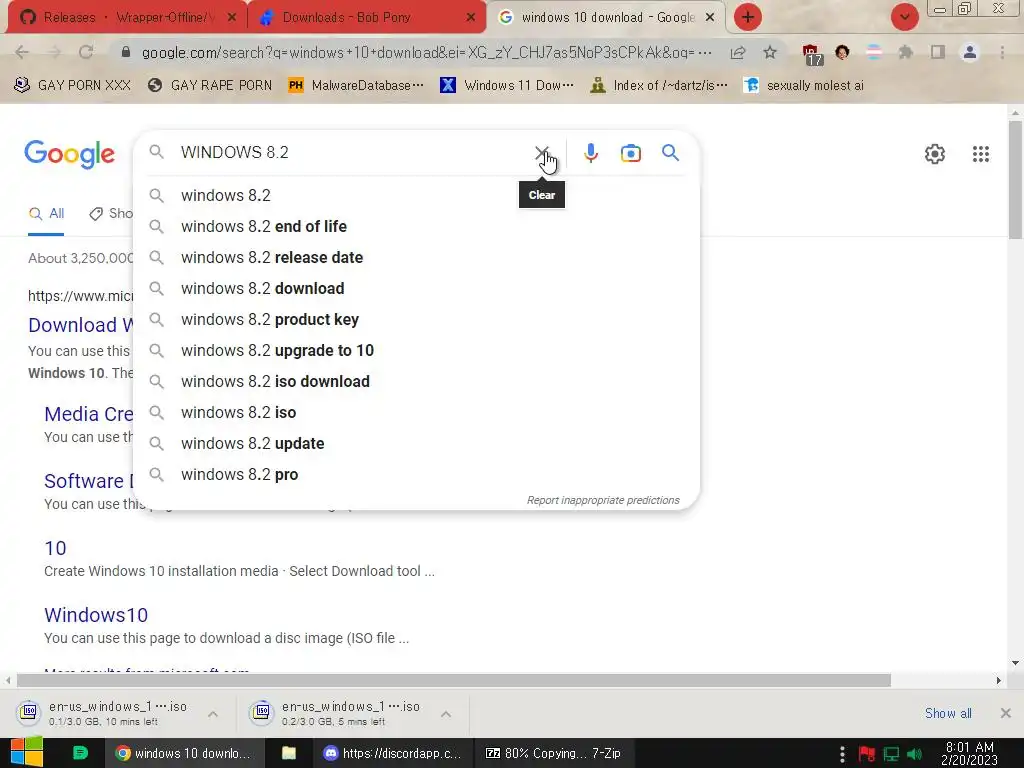Image resolution: width=1024 pixels, height=768 pixels.
Task: Close the windows 10 download Google tab
Action: (710, 18)
